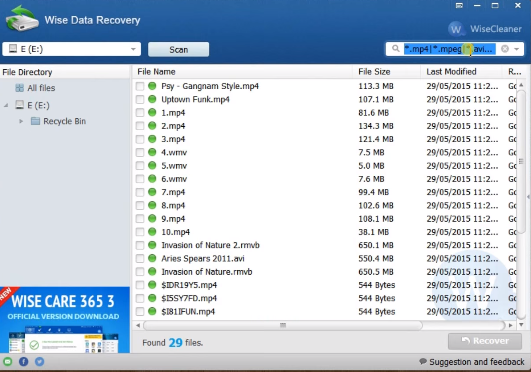This screenshot has height=372, width=531.
Task: Click the 650.5 MB file size cell
Action: point(376,272)
